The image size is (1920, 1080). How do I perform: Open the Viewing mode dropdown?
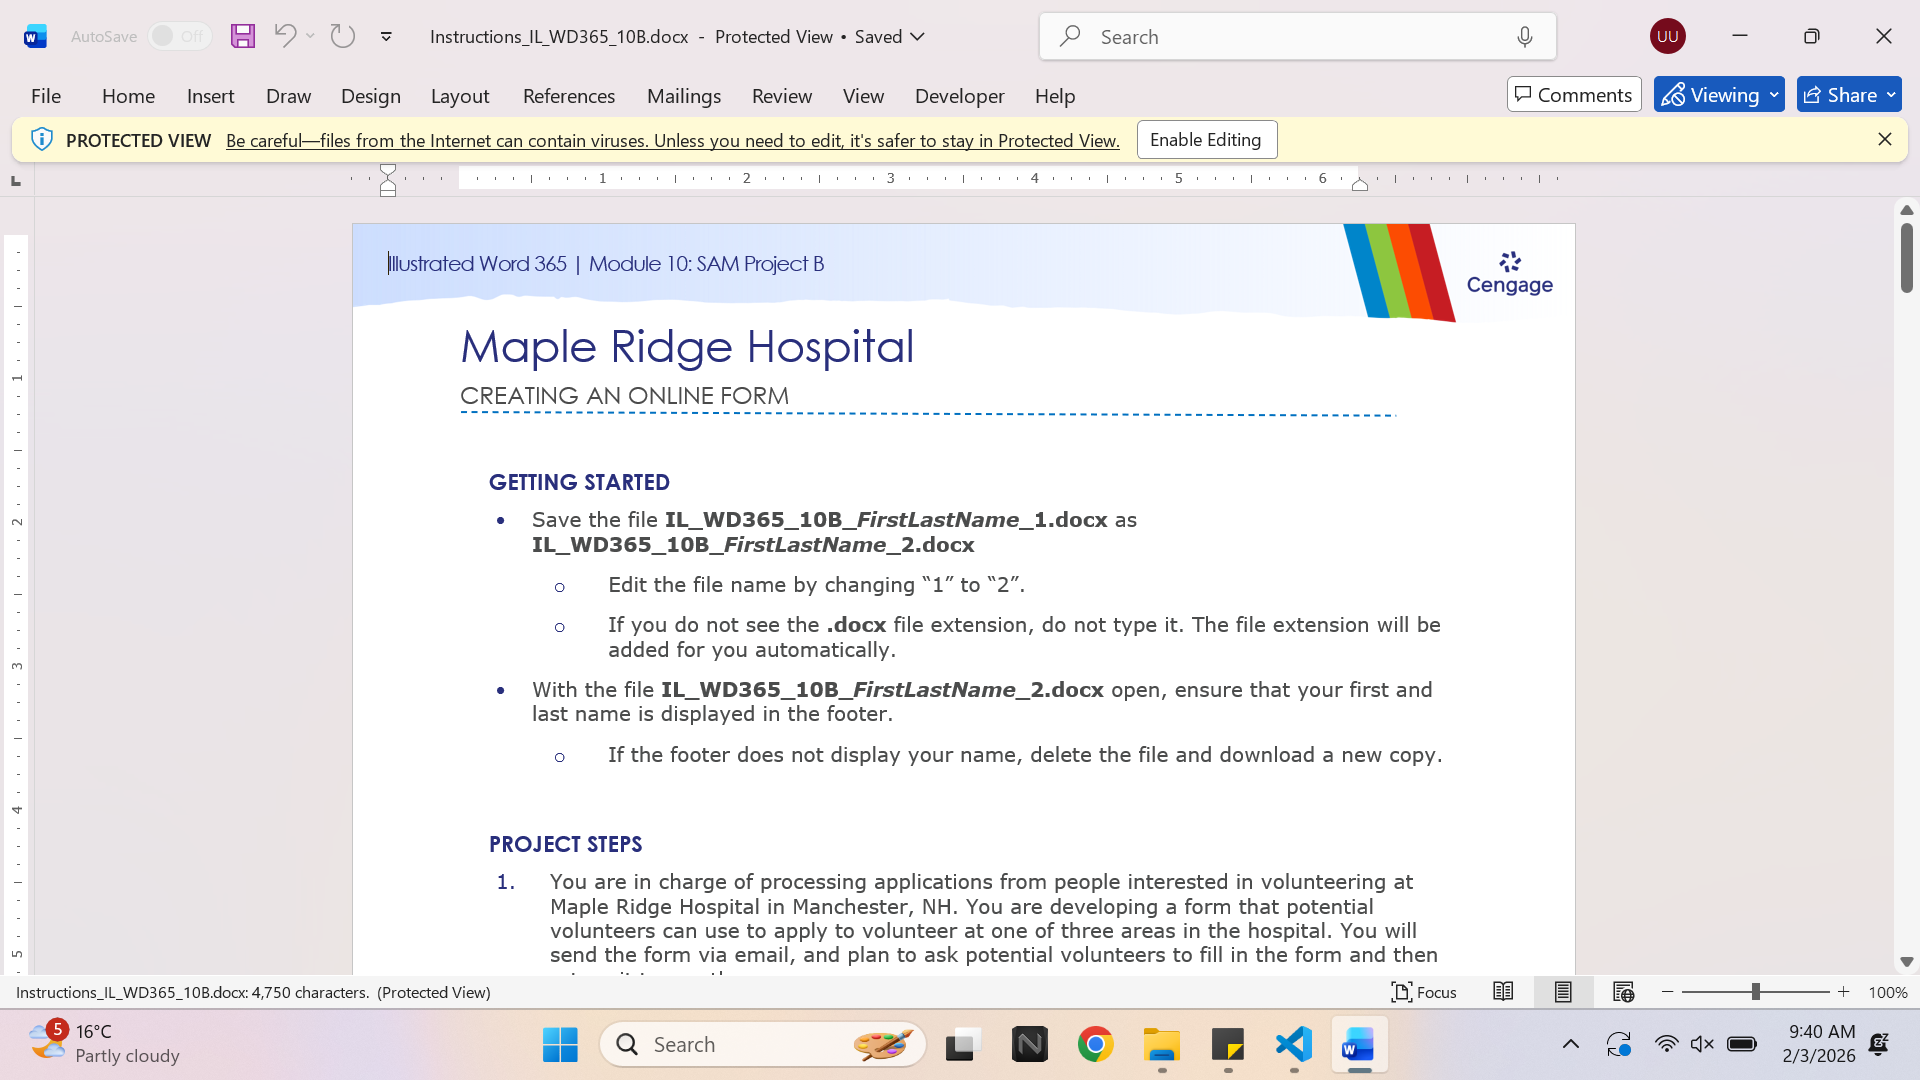tap(1719, 94)
